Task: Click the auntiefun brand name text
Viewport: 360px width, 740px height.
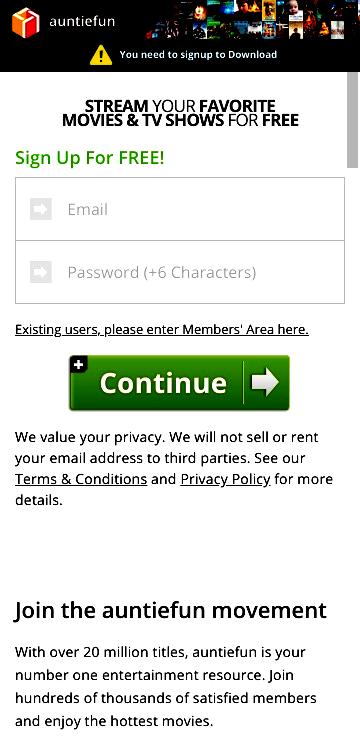Action: click(82, 21)
